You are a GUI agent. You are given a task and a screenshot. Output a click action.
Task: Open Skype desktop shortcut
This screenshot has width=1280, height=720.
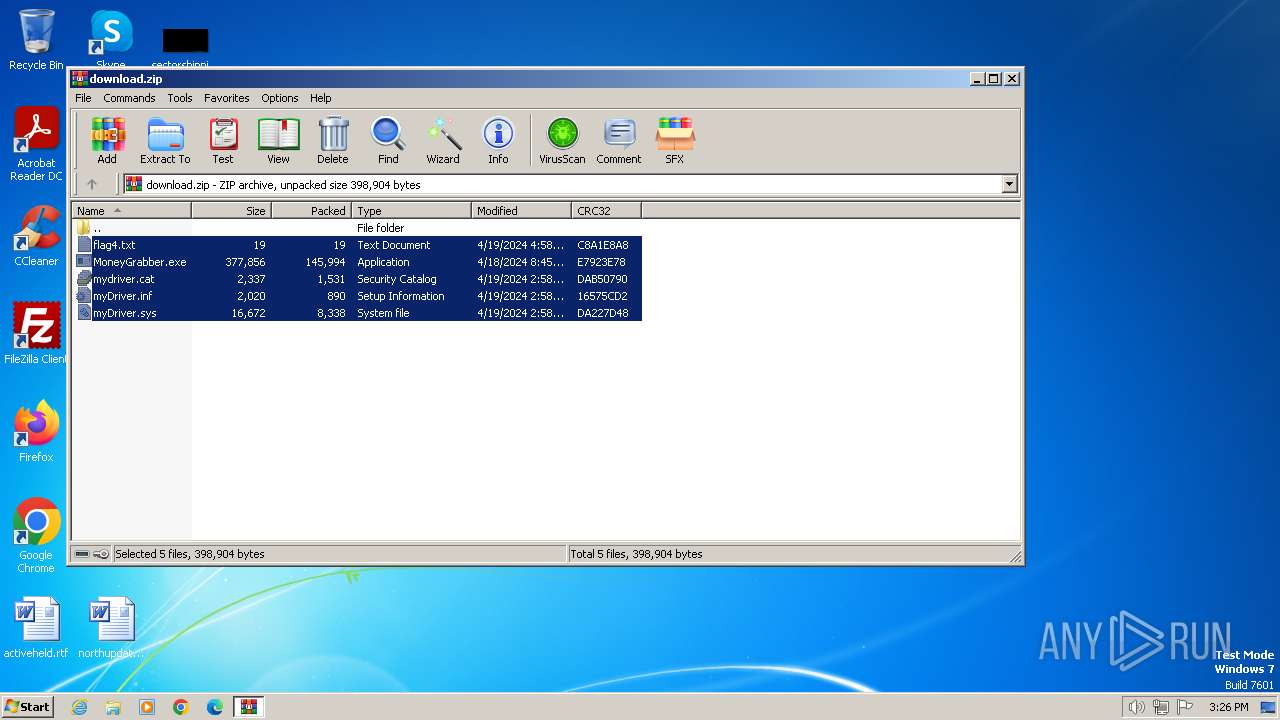(x=111, y=40)
